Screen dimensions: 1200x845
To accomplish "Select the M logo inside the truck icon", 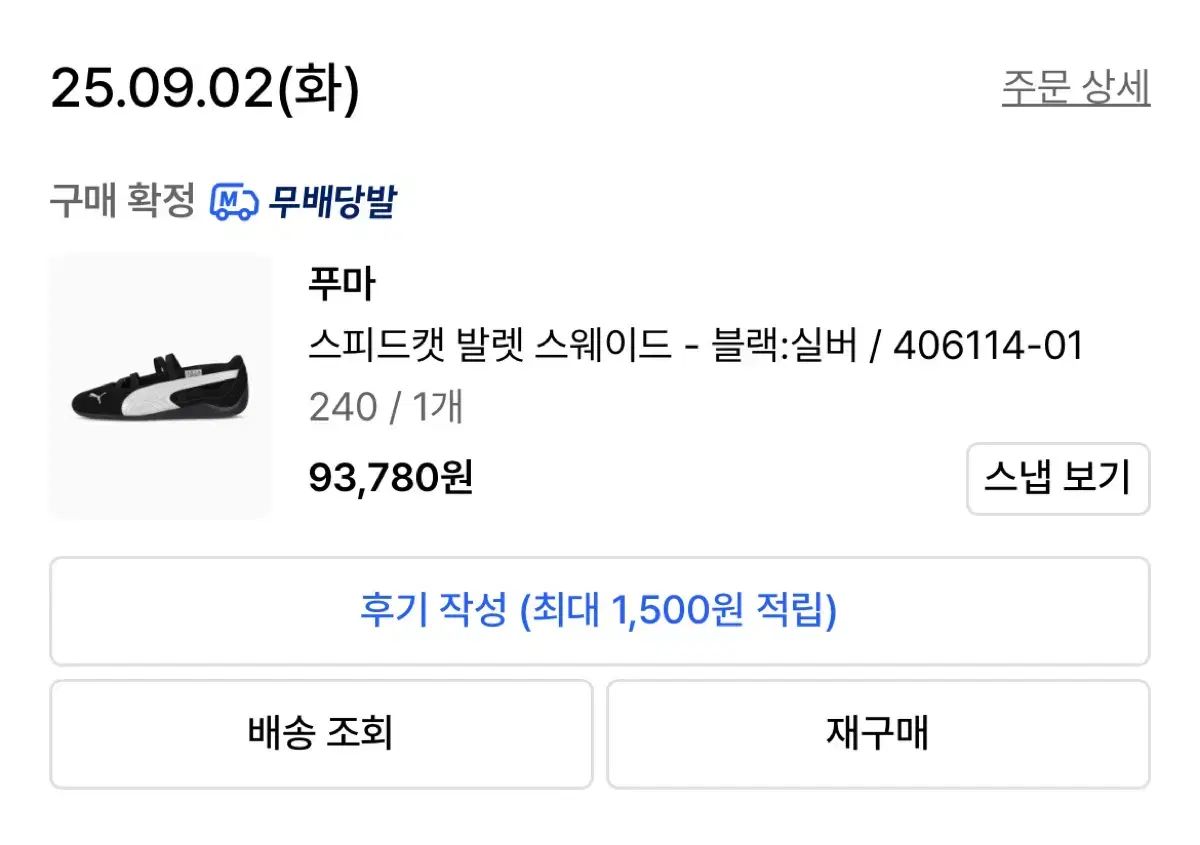I will click(229, 199).
